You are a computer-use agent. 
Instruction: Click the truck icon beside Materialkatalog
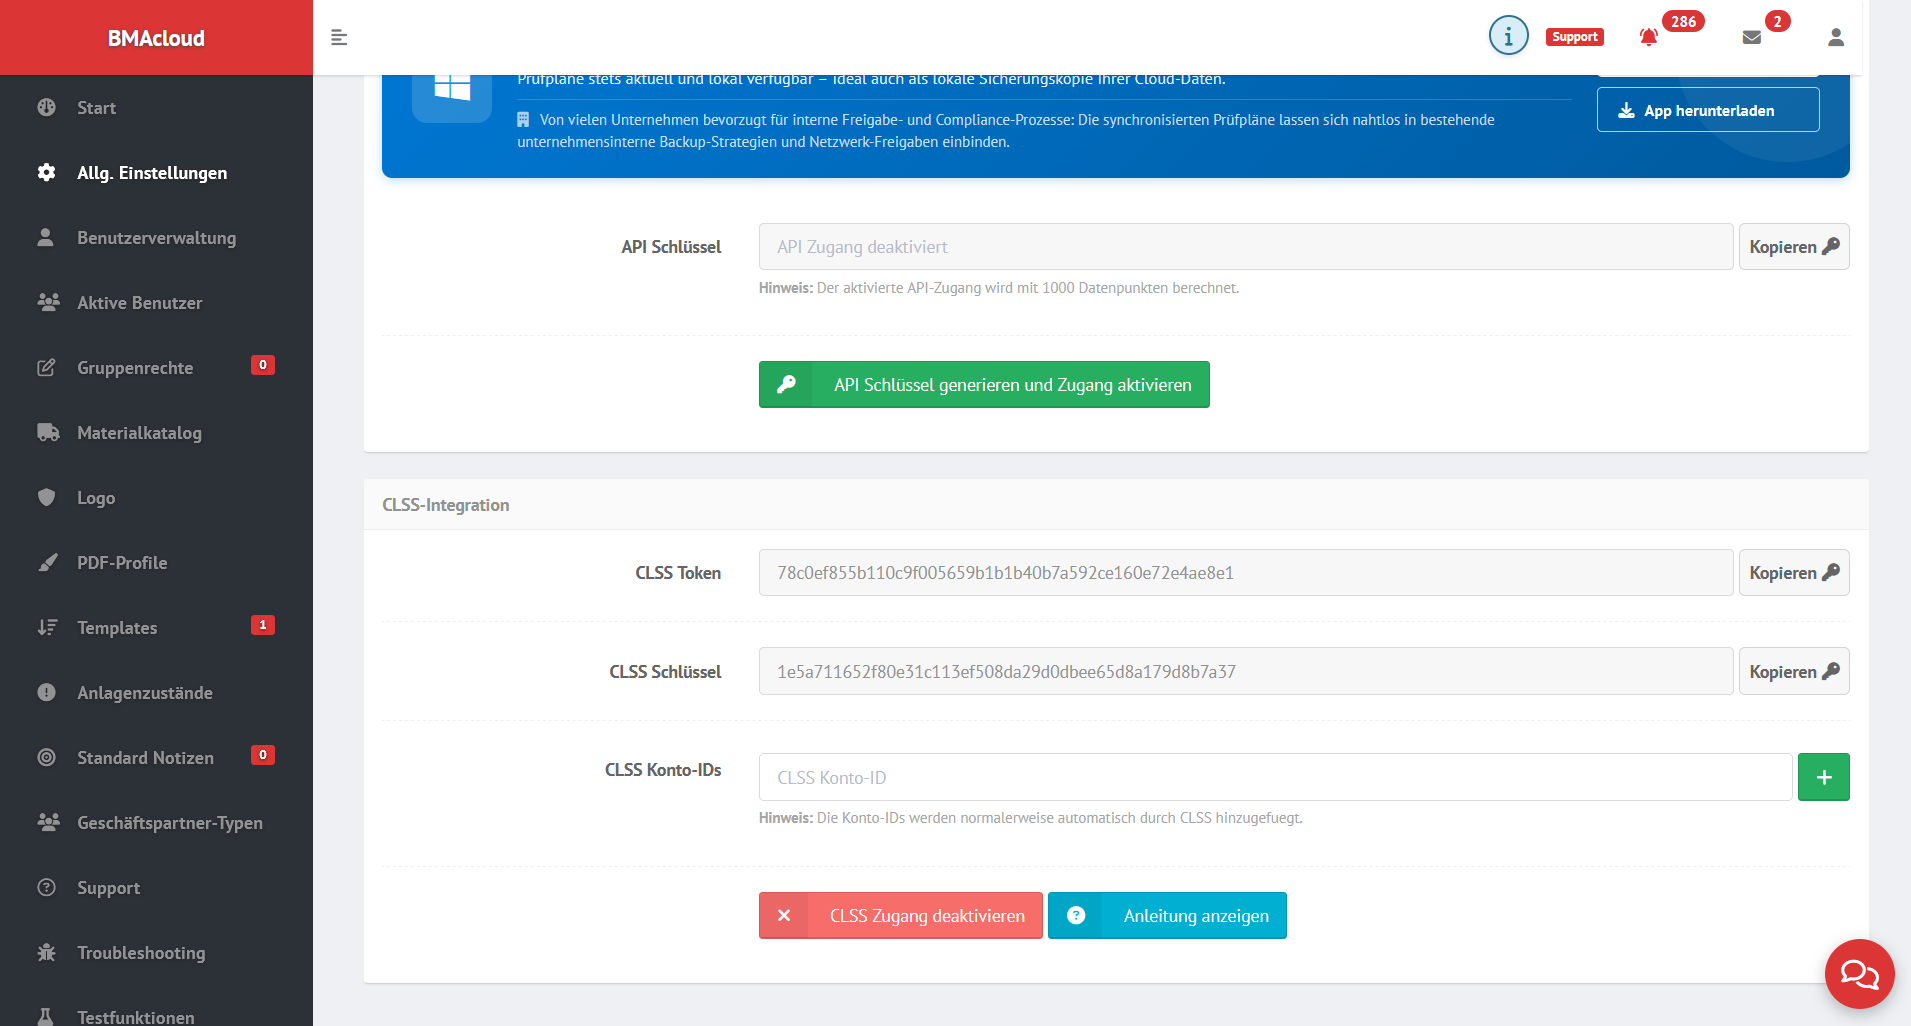(x=48, y=432)
